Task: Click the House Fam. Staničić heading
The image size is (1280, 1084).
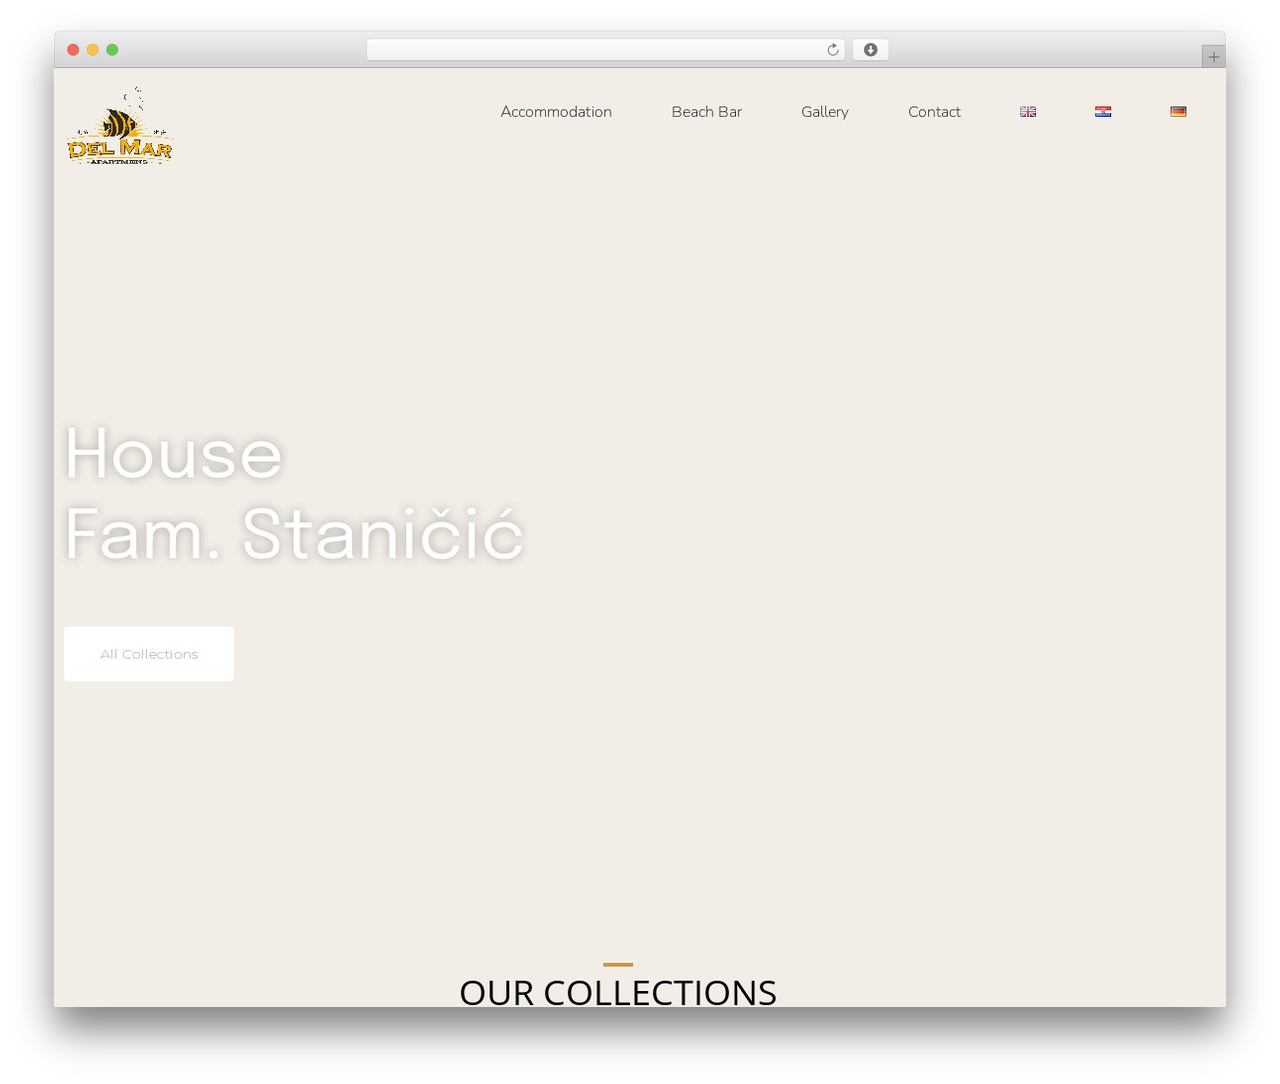Action: tap(293, 494)
